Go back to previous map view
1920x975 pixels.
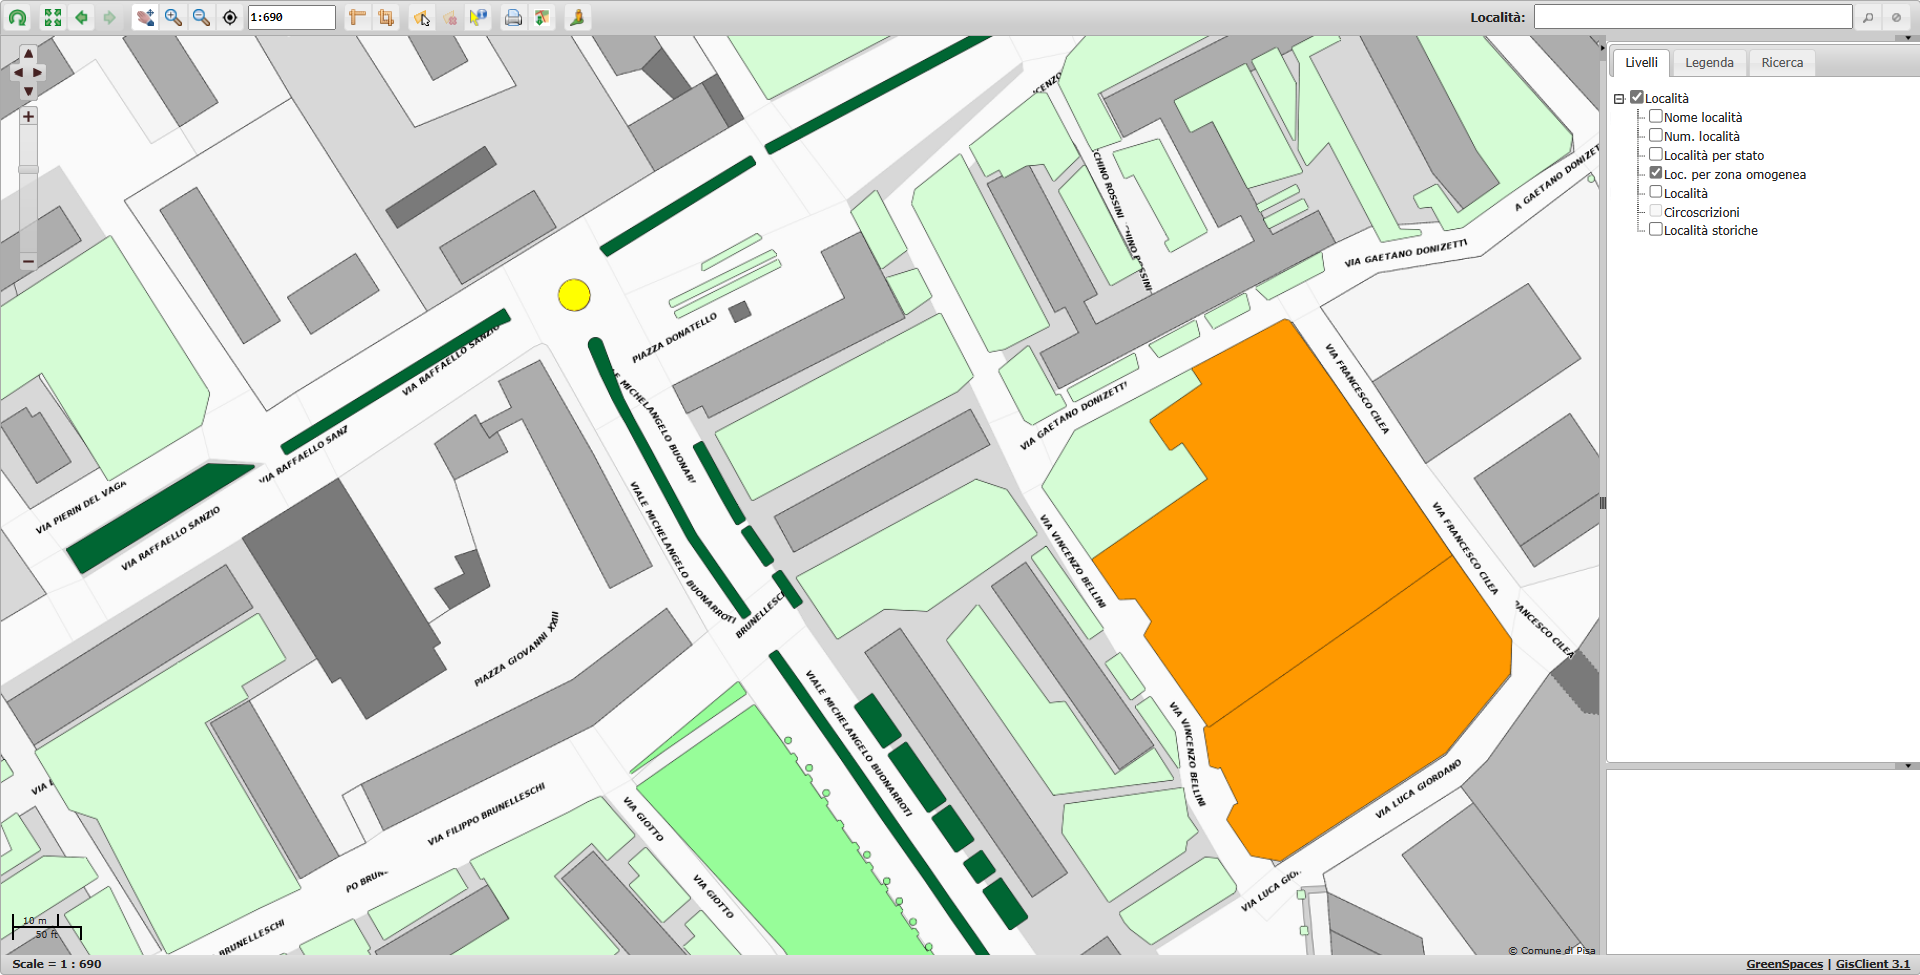click(81, 18)
